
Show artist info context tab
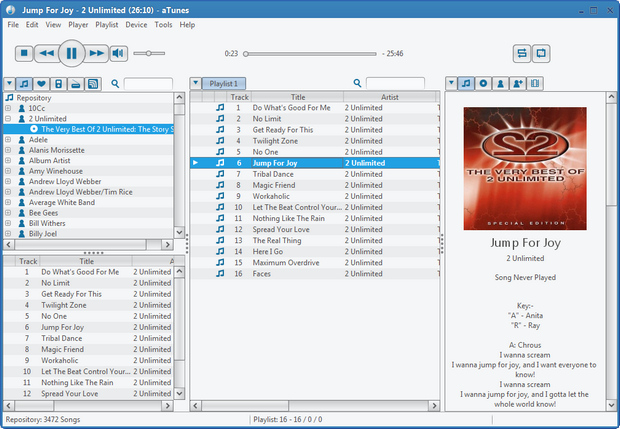tap(500, 83)
